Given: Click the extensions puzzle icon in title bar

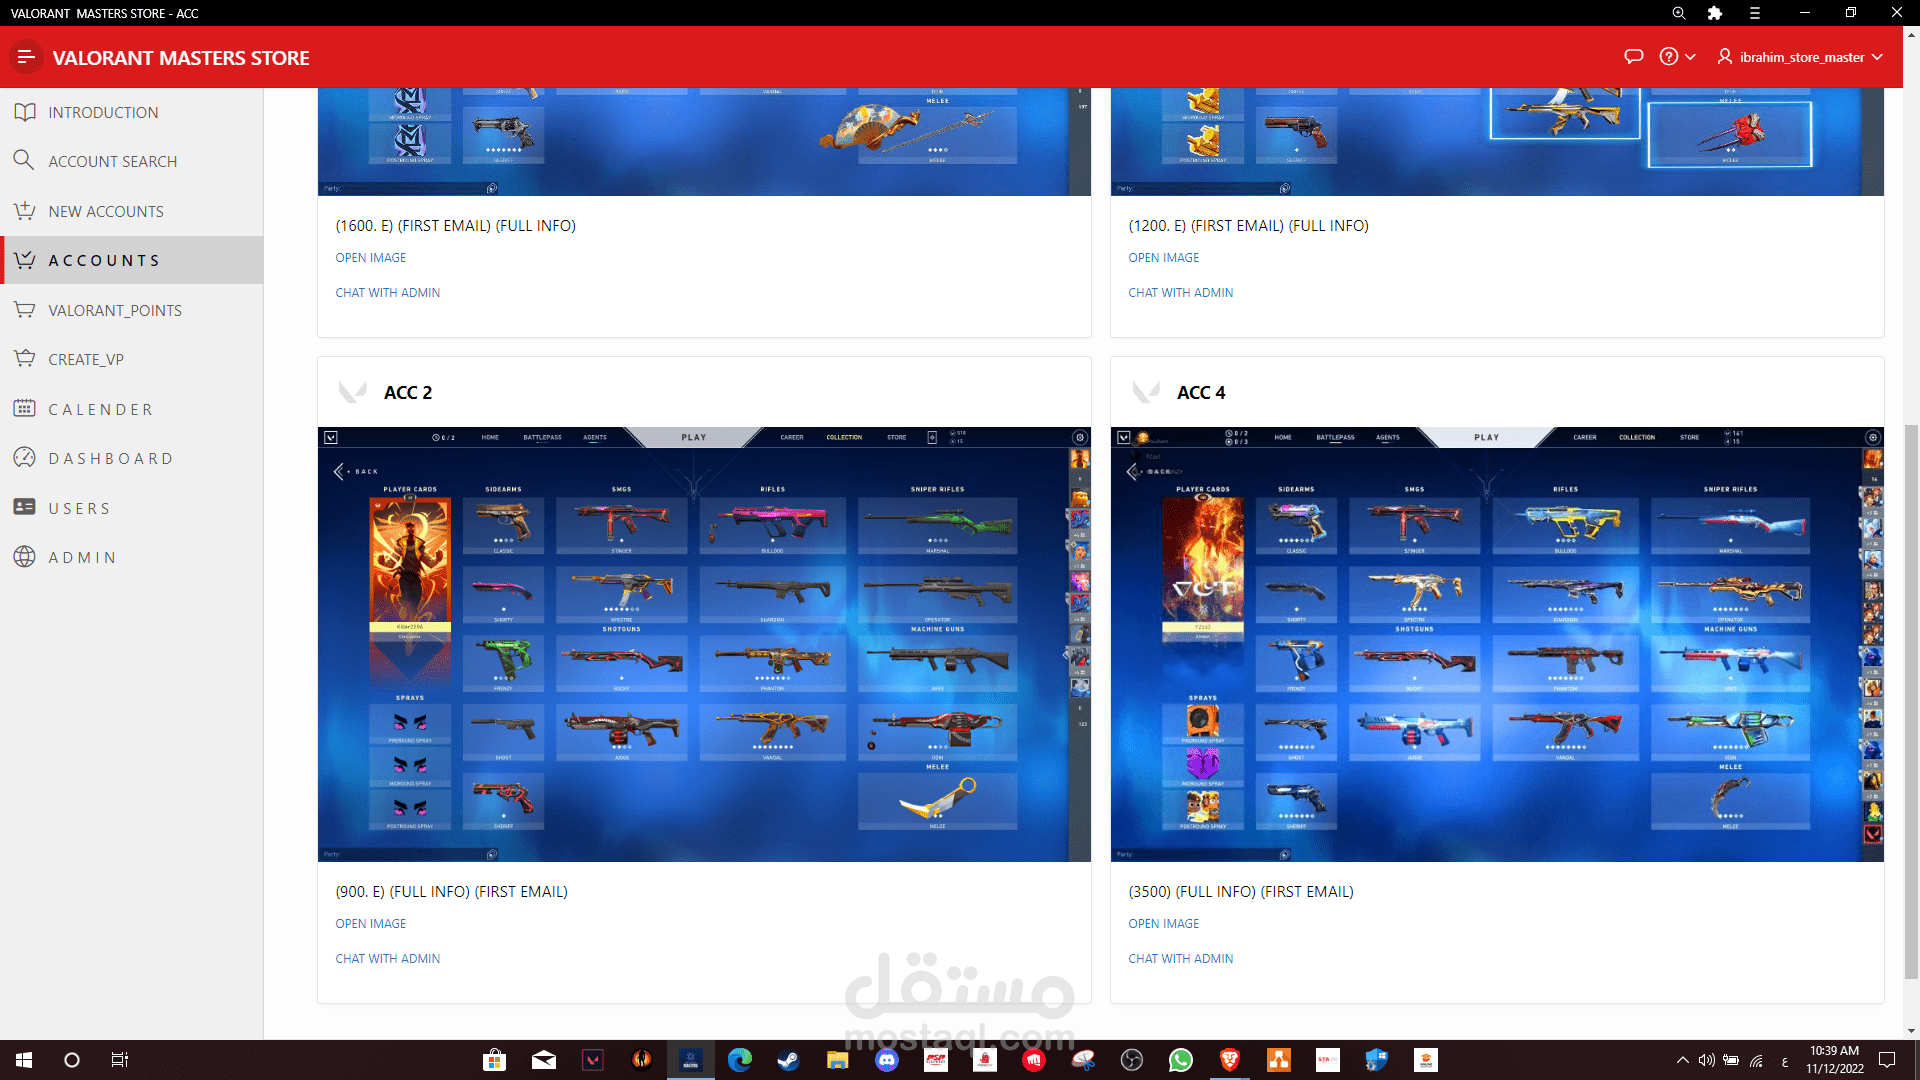Looking at the screenshot, I should click(x=1715, y=13).
